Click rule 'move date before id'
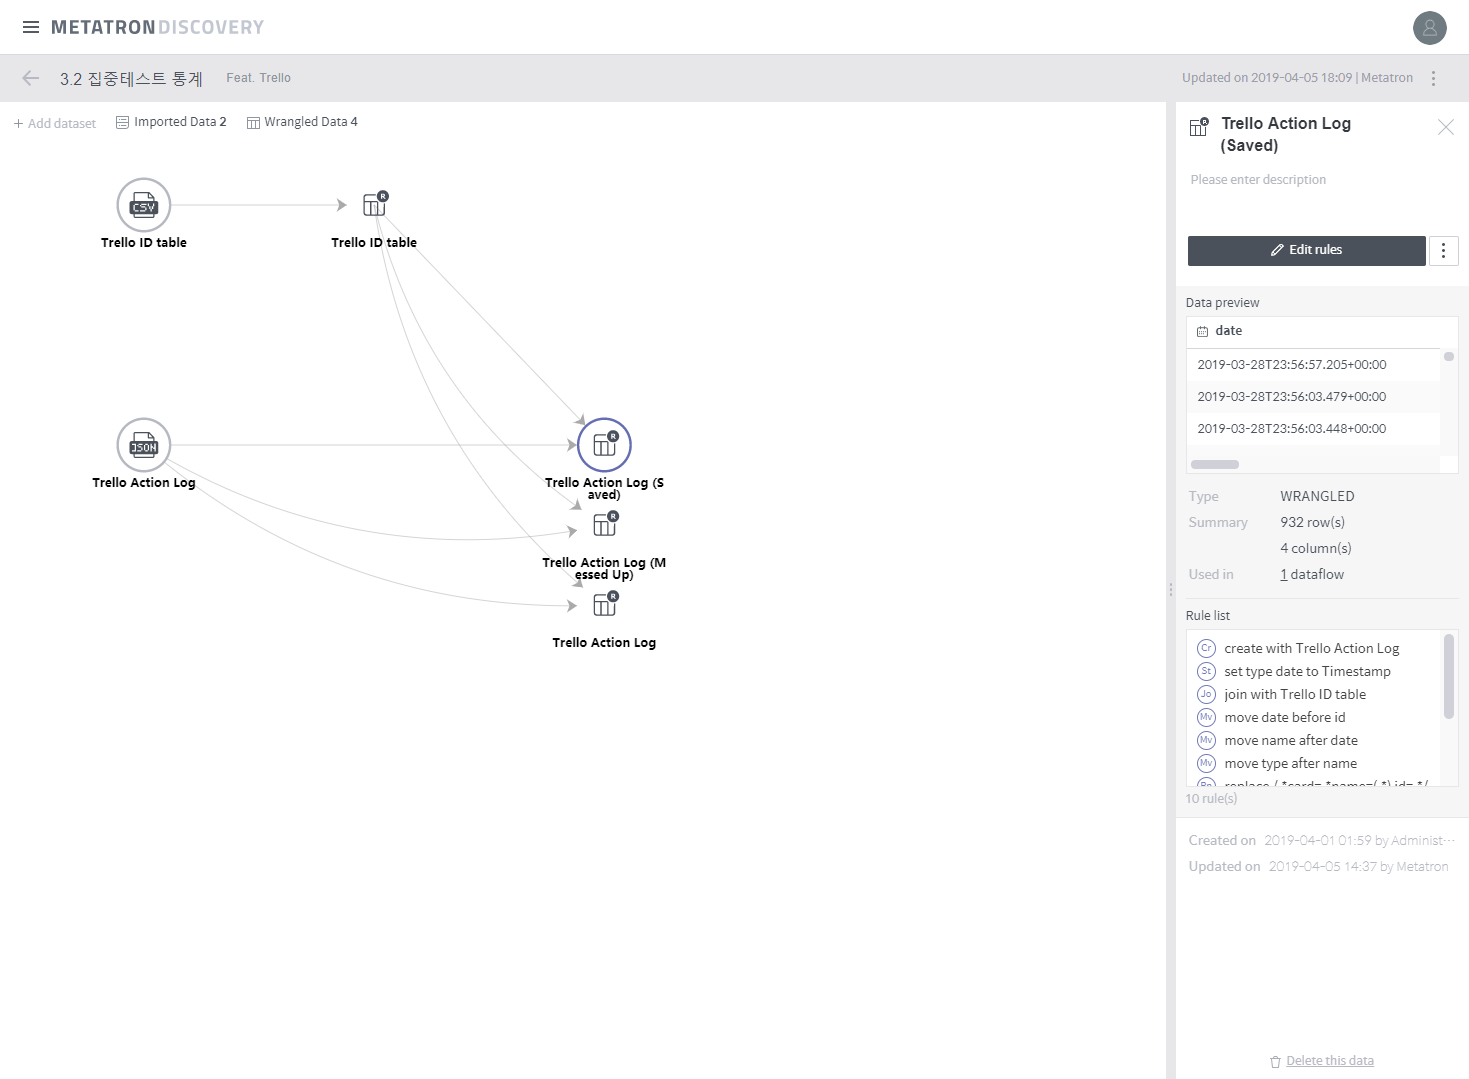 (x=1285, y=717)
